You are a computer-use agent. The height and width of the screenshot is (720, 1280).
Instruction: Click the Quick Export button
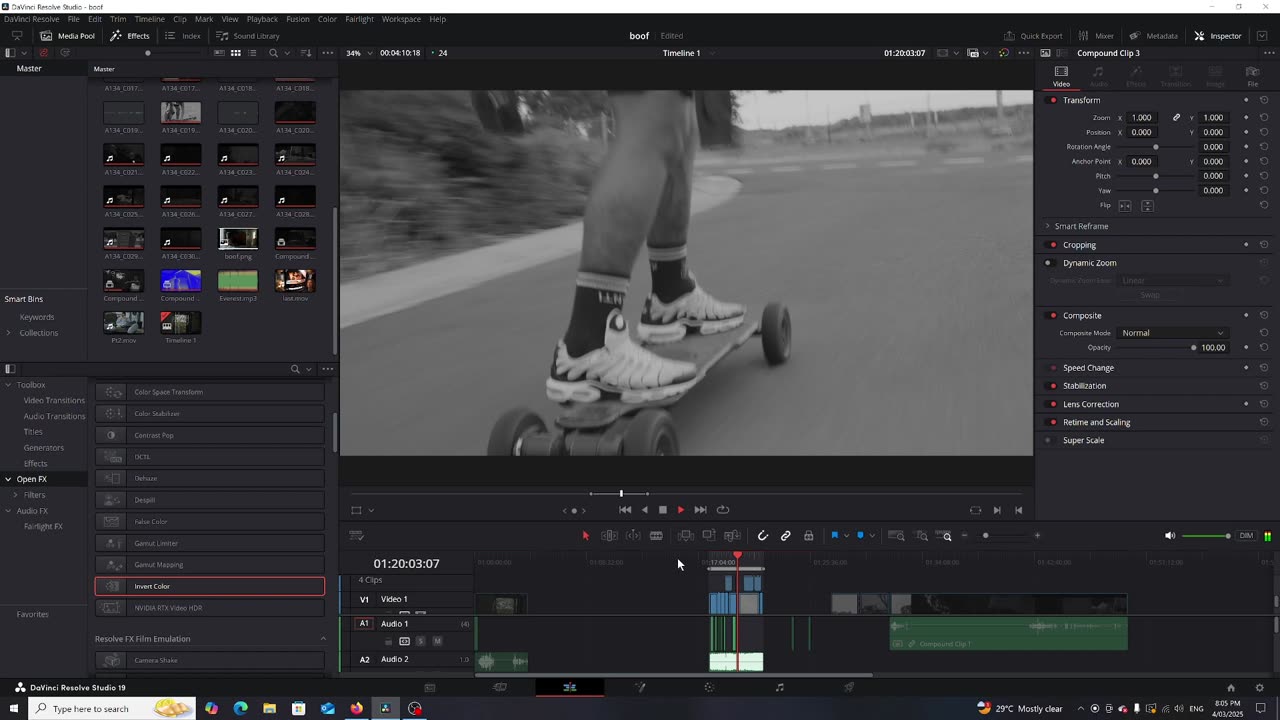pos(1033,36)
